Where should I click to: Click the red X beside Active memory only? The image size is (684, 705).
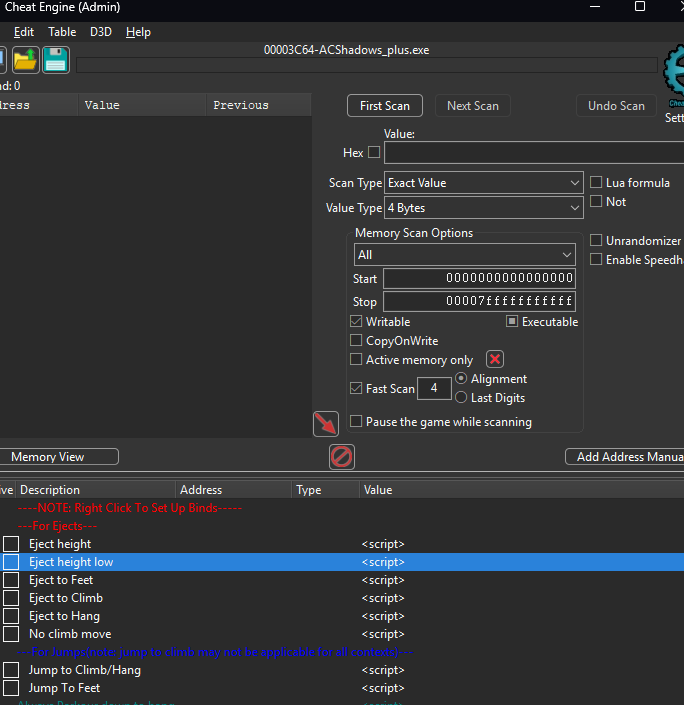tap(494, 359)
